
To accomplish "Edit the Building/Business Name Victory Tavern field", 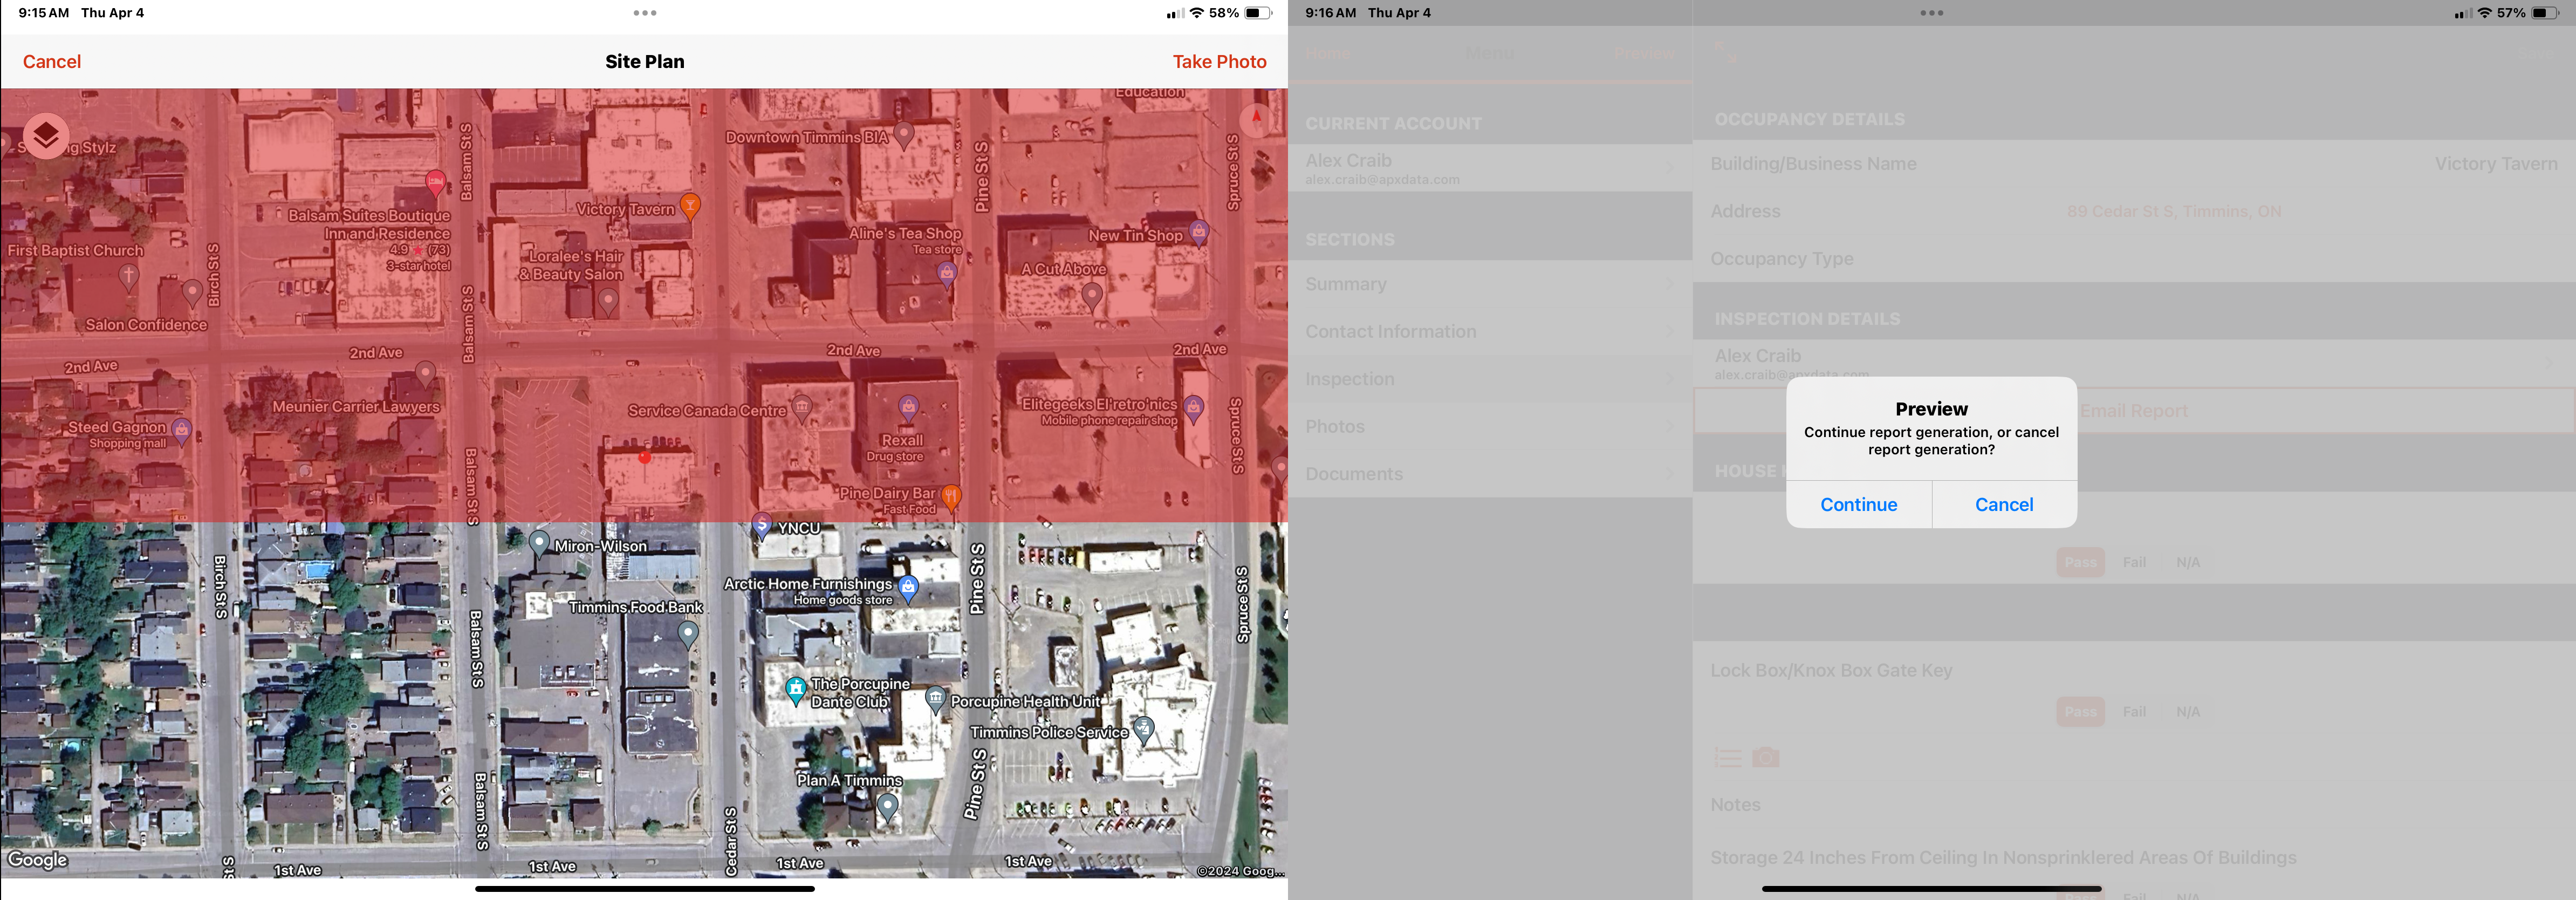I will pyautogui.click(x=2134, y=163).
